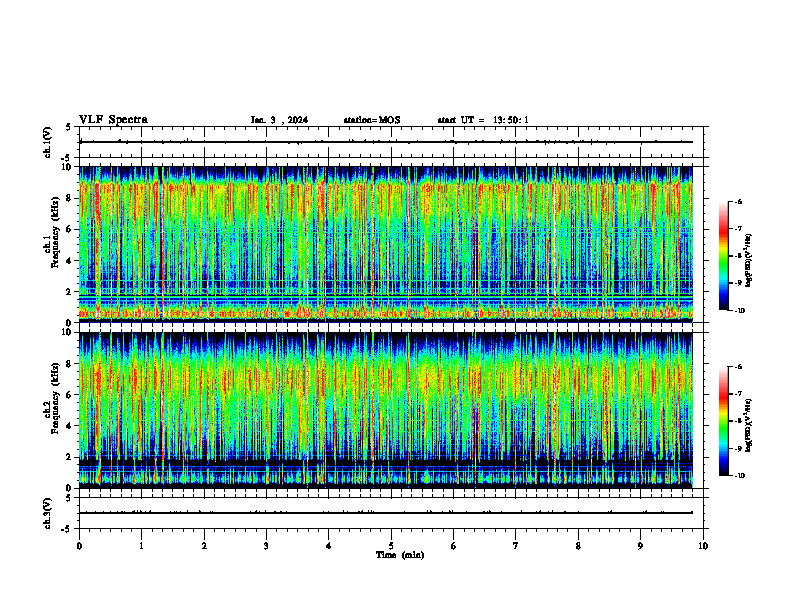This screenshot has width=792, height=612.
Task: Click the ch.1 spectrogram color scale bar
Action: [723, 256]
